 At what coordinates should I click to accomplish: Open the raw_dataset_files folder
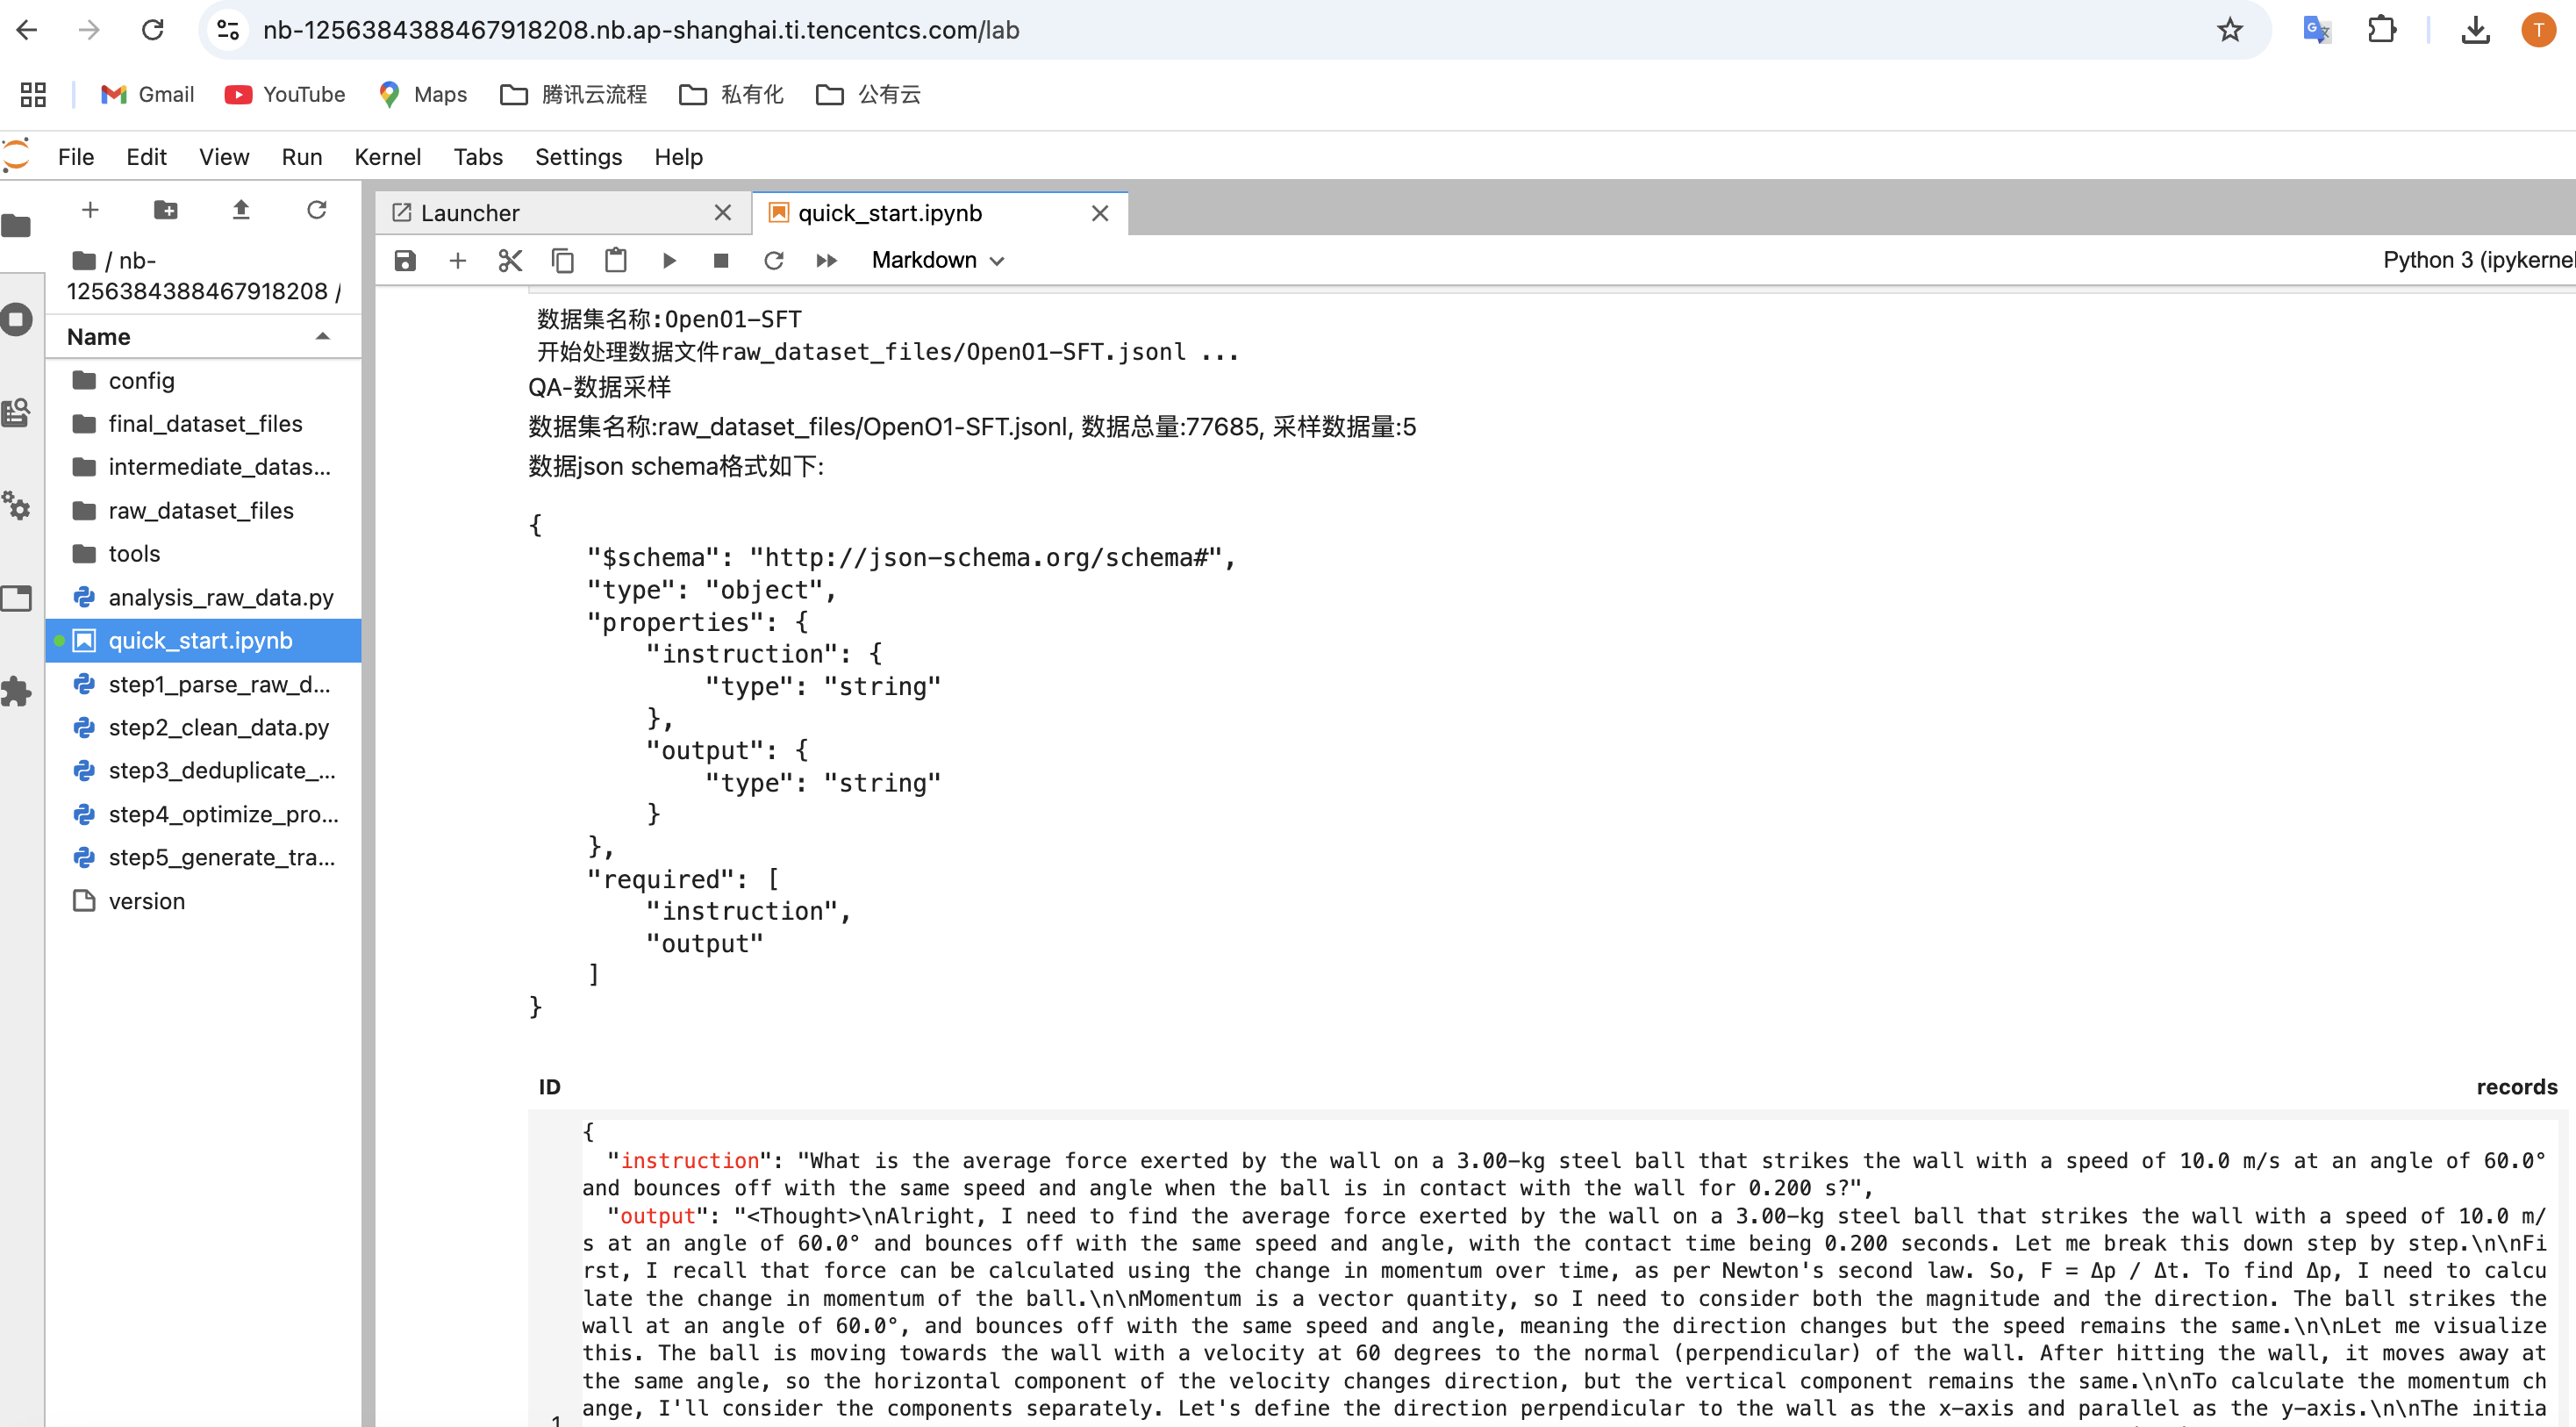point(204,511)
